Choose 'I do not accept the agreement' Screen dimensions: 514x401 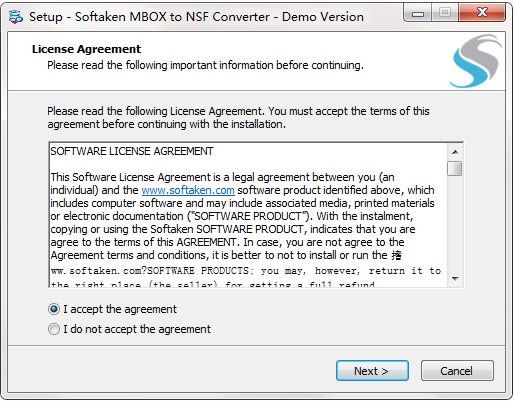[x=54, y=329]
